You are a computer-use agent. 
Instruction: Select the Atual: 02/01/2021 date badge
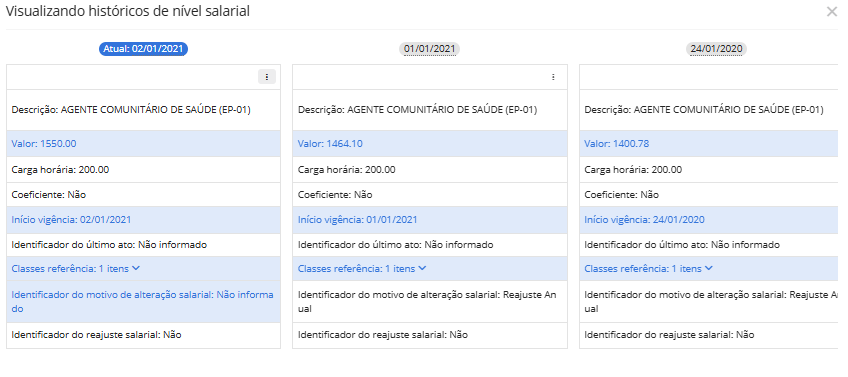point(143,49)
